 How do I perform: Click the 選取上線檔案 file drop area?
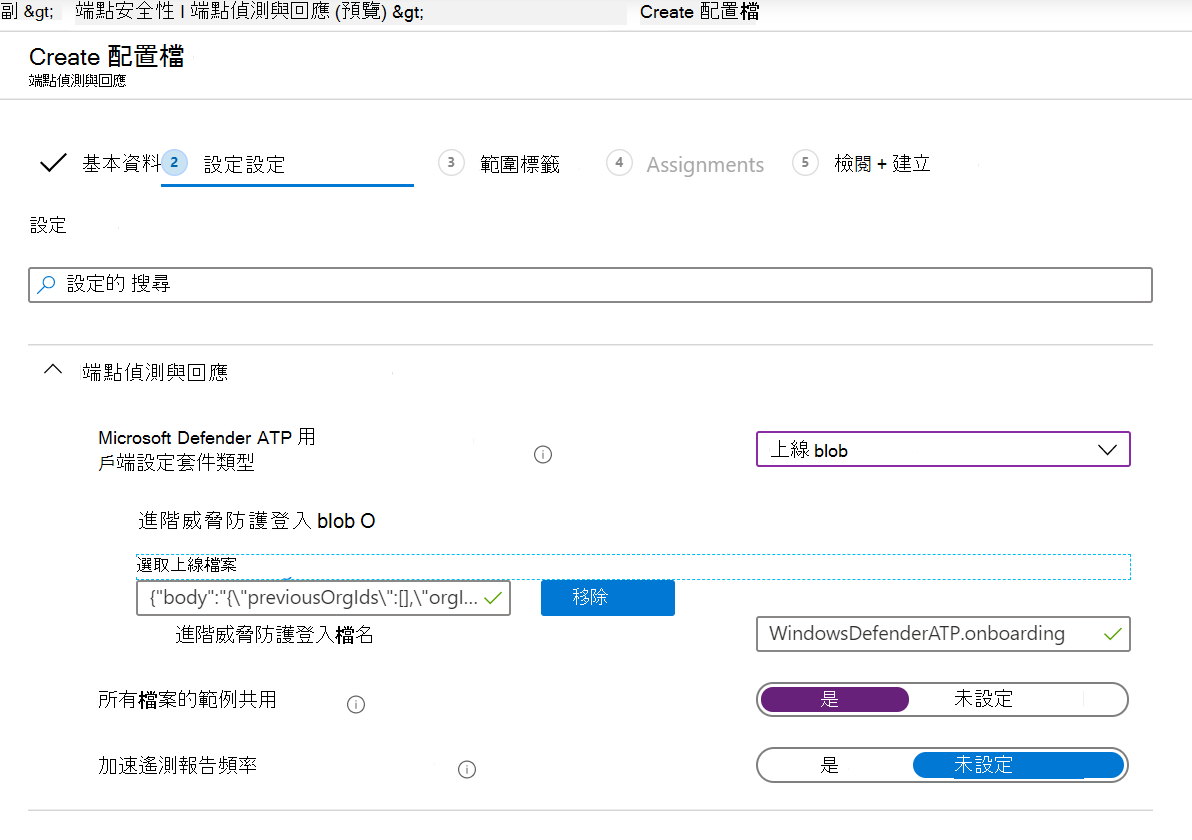[x=632, y=566]
